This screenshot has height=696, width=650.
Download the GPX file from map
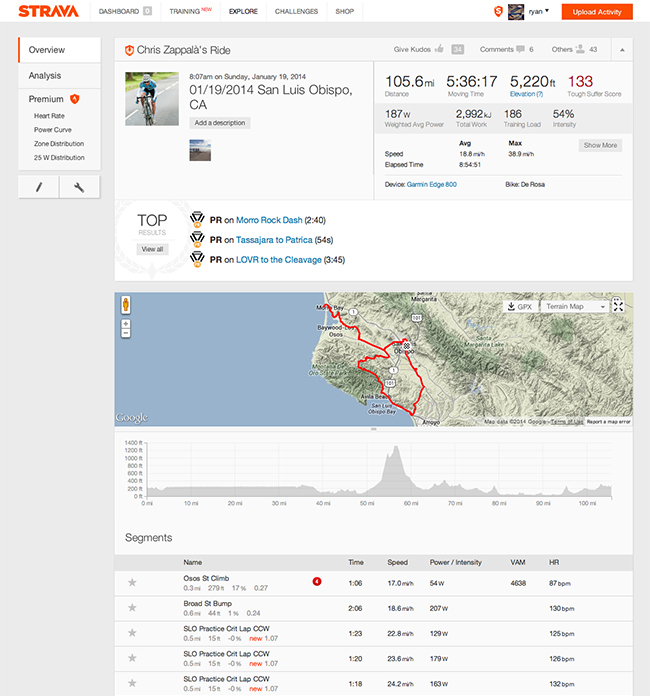(520, 306)
